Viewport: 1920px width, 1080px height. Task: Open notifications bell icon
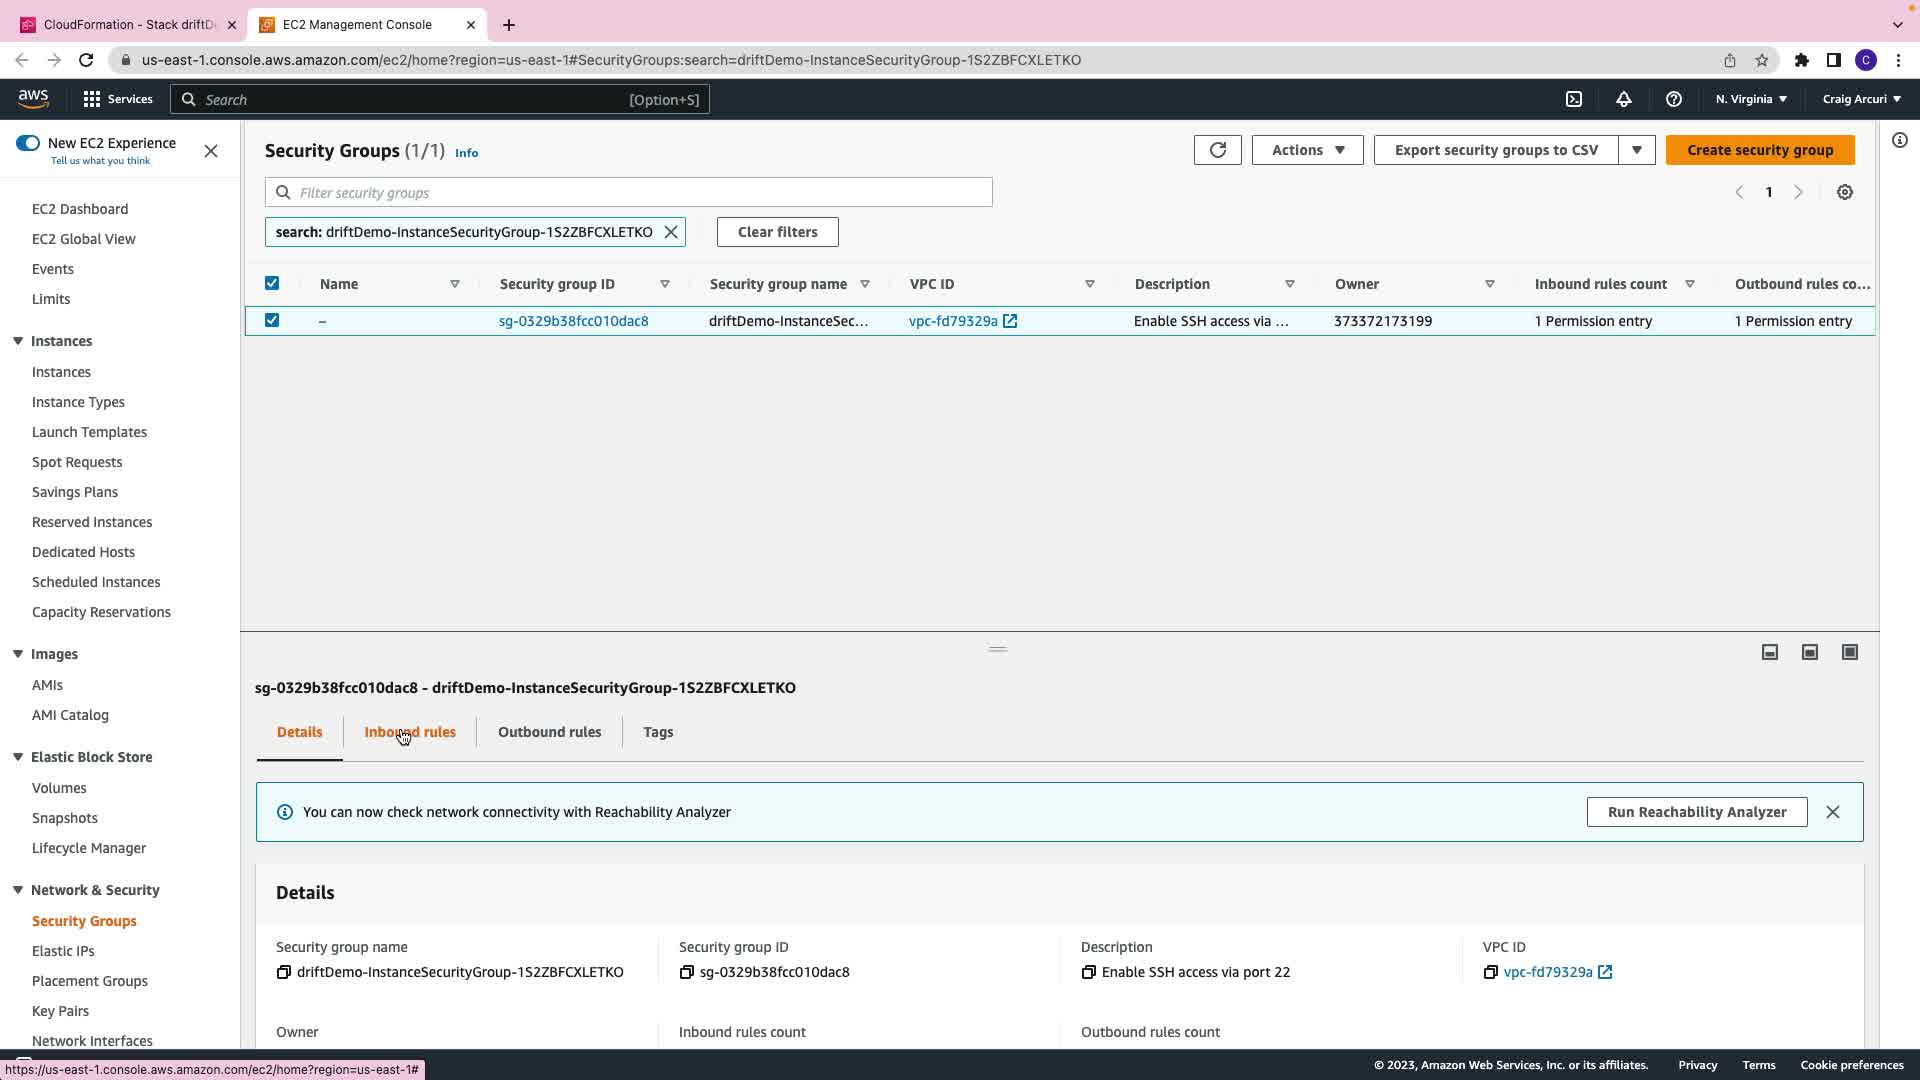point(1623,99)
